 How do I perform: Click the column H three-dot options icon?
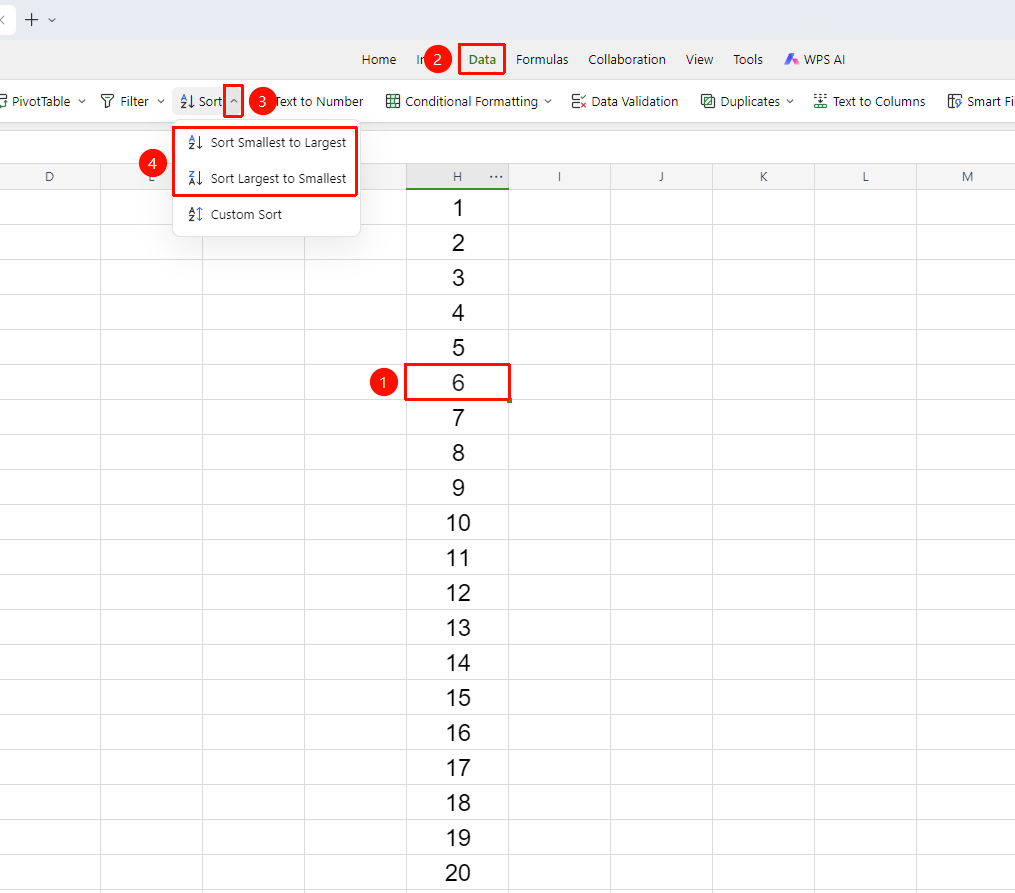496,177
